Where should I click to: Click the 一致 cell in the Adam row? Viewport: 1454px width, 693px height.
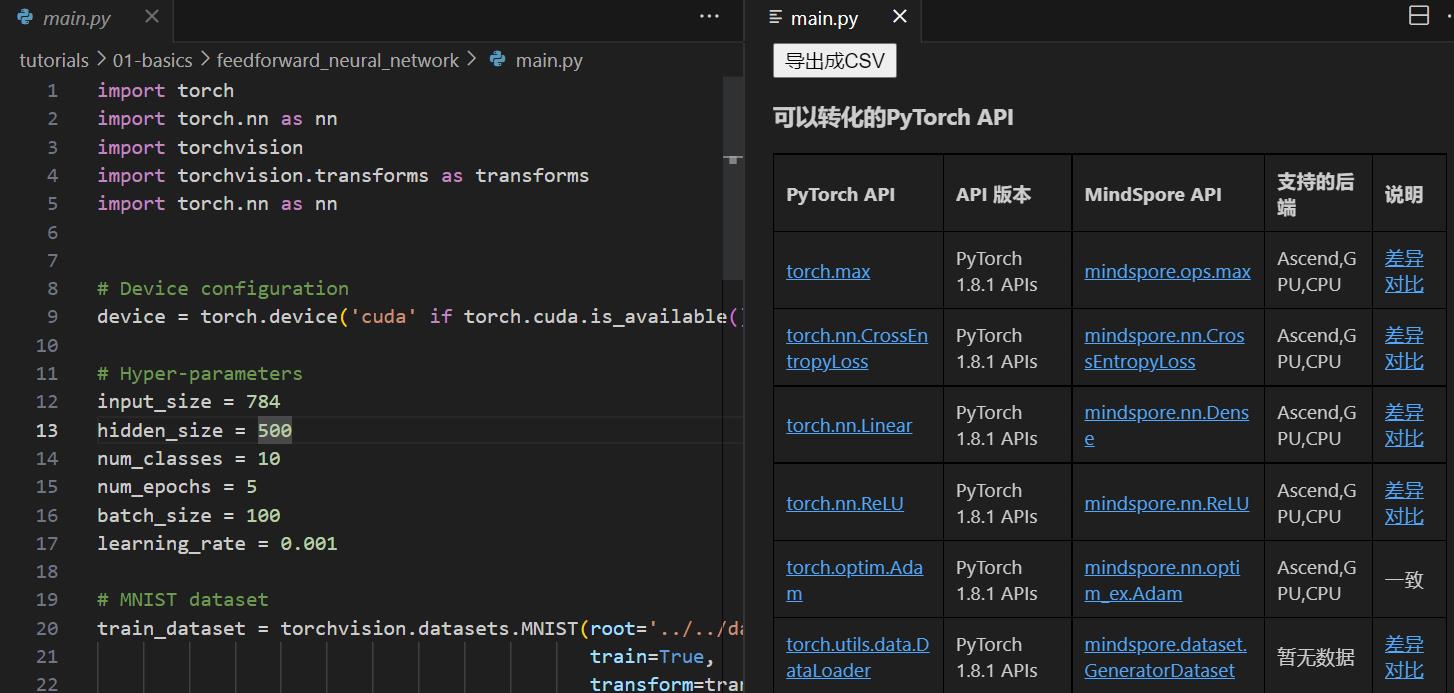click(1404, 580)
